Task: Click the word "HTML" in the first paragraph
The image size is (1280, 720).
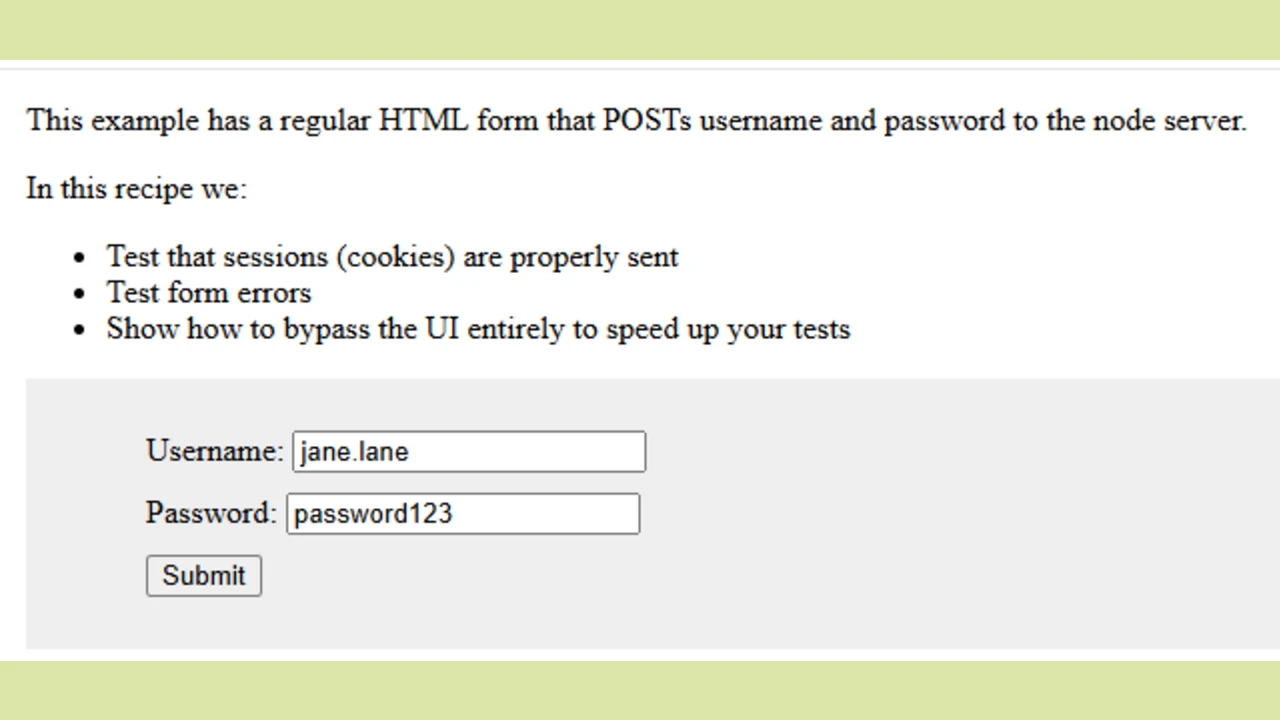Action: pos(423,121)
